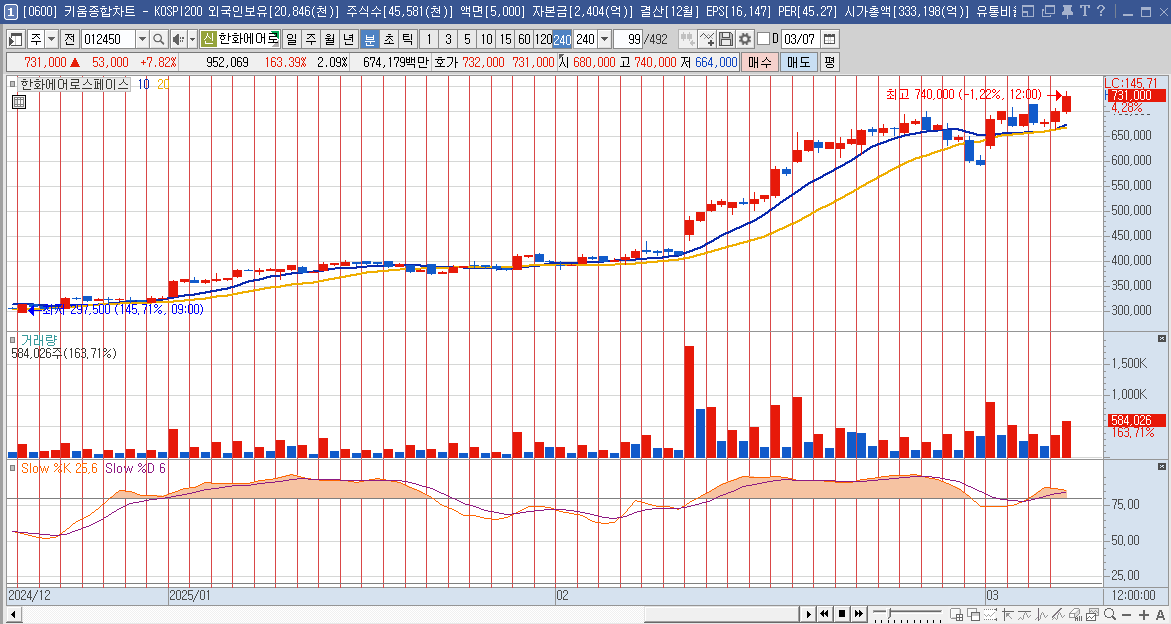Click the eraser delete-all icon
This screenshot has width=1171, height=624.
(1075, 614)
